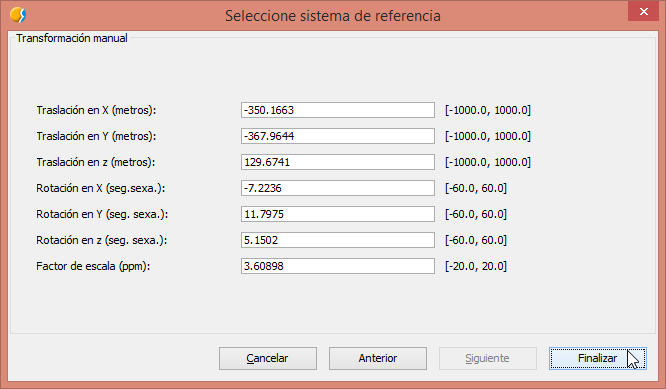
Task: Click the Traslación en Y input field
Action: pos(338,136)
